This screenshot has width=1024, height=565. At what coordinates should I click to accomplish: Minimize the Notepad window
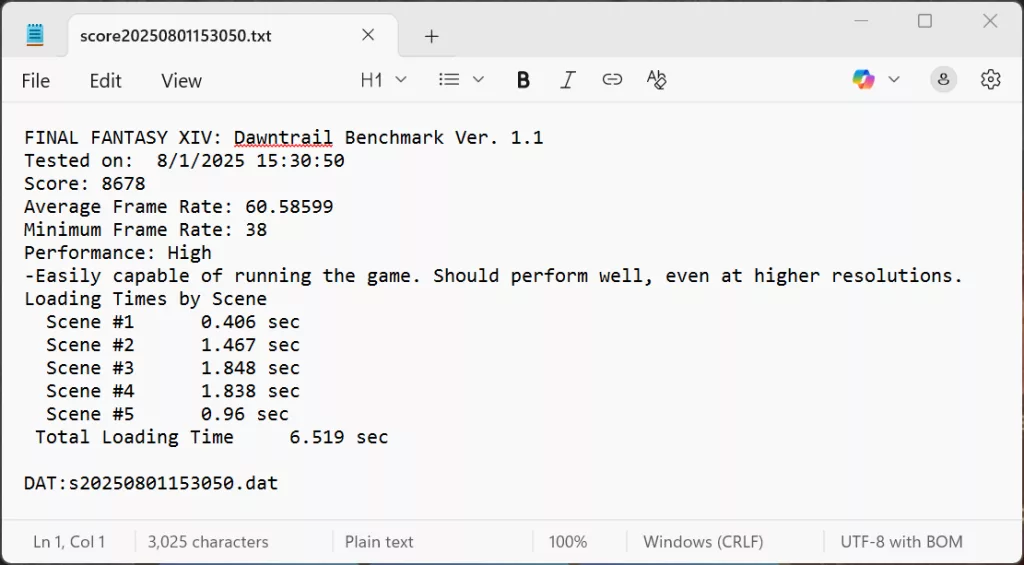861,21
